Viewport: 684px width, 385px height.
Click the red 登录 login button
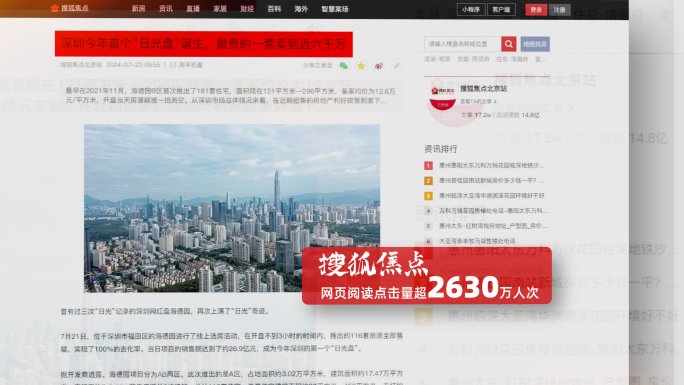[x=536, y=10]
